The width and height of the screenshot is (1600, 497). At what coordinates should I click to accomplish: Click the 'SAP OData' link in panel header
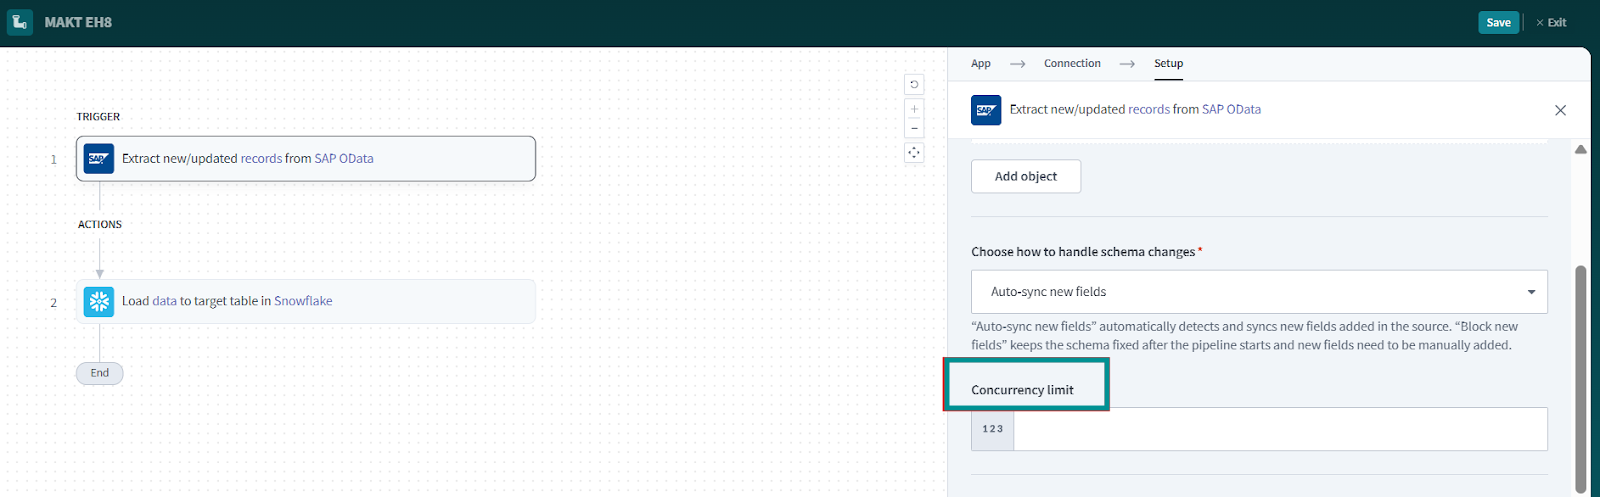pos(1231,110)
